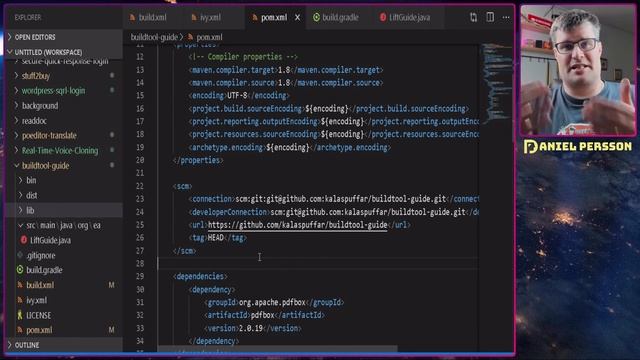Click the build.xml tab XML icon

click(x=132, y=18)
